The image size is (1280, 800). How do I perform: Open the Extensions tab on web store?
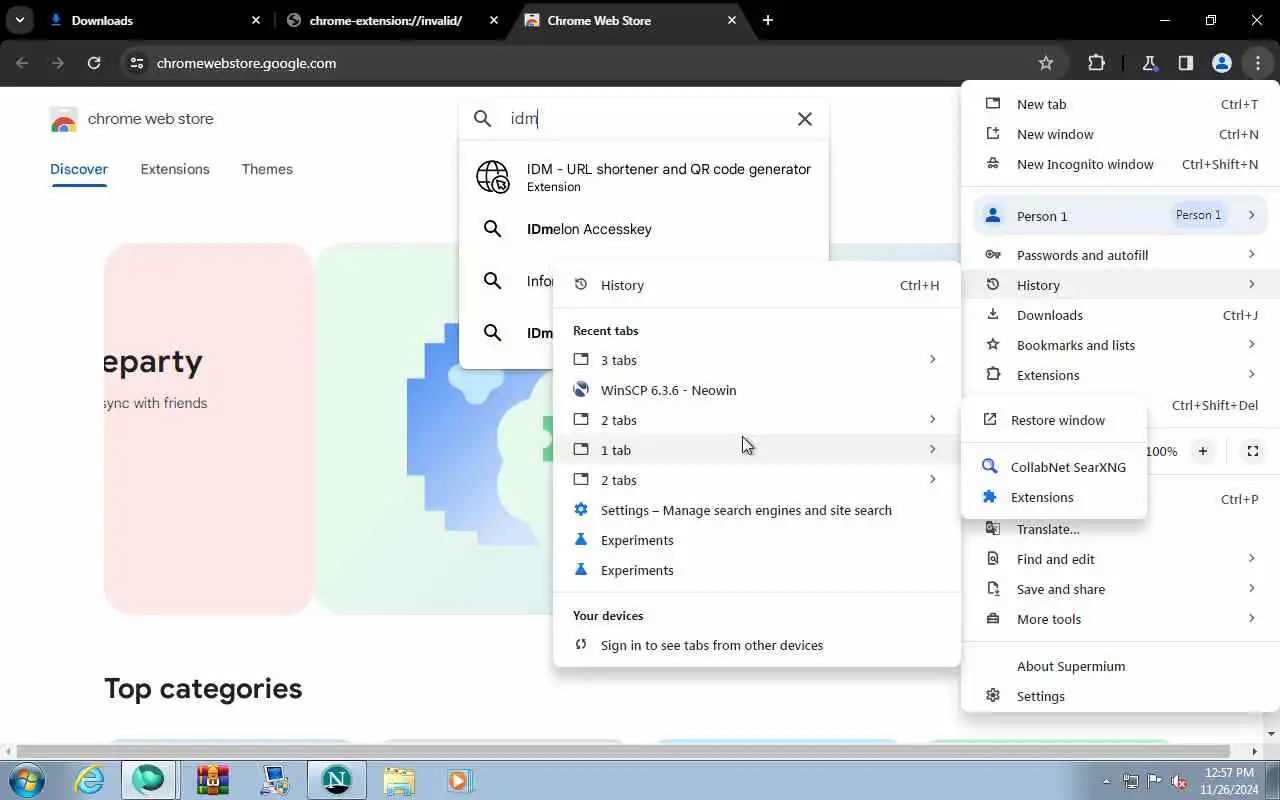tap(175, 169)
